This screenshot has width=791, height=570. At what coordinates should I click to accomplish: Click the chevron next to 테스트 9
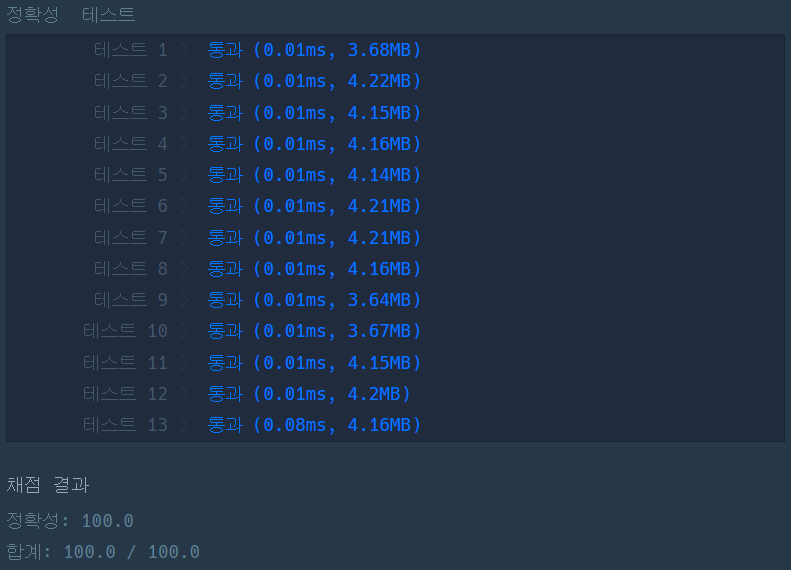(x=185, y=300)
